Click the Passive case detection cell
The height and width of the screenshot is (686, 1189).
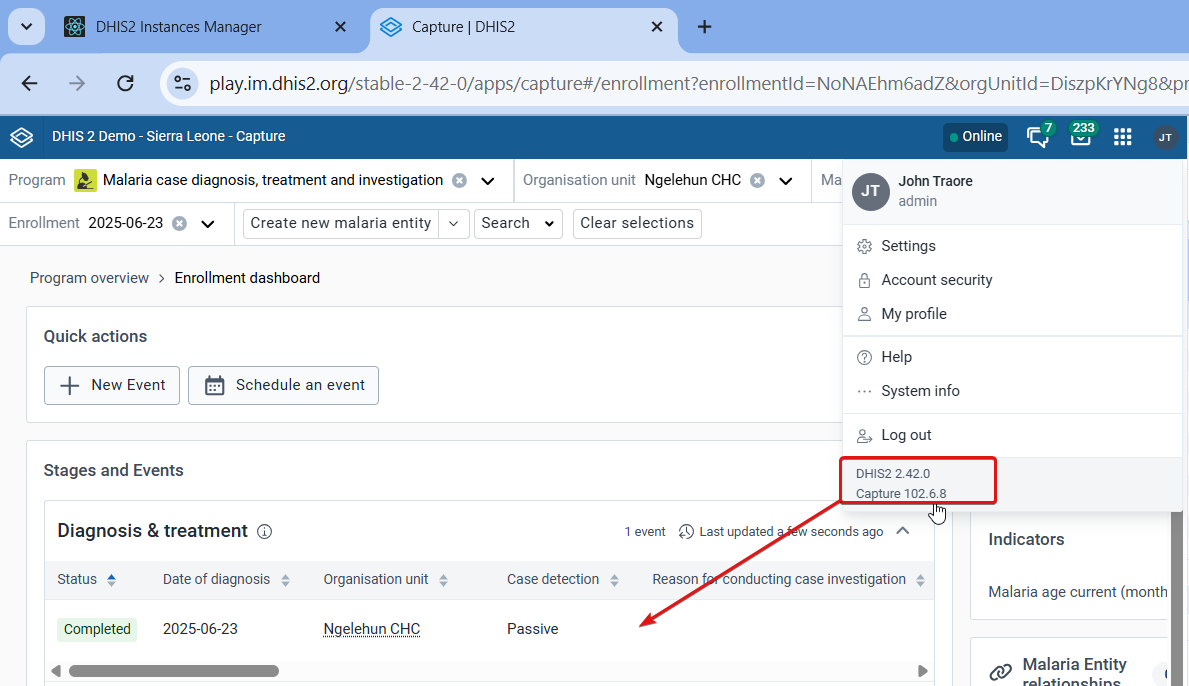532,629
